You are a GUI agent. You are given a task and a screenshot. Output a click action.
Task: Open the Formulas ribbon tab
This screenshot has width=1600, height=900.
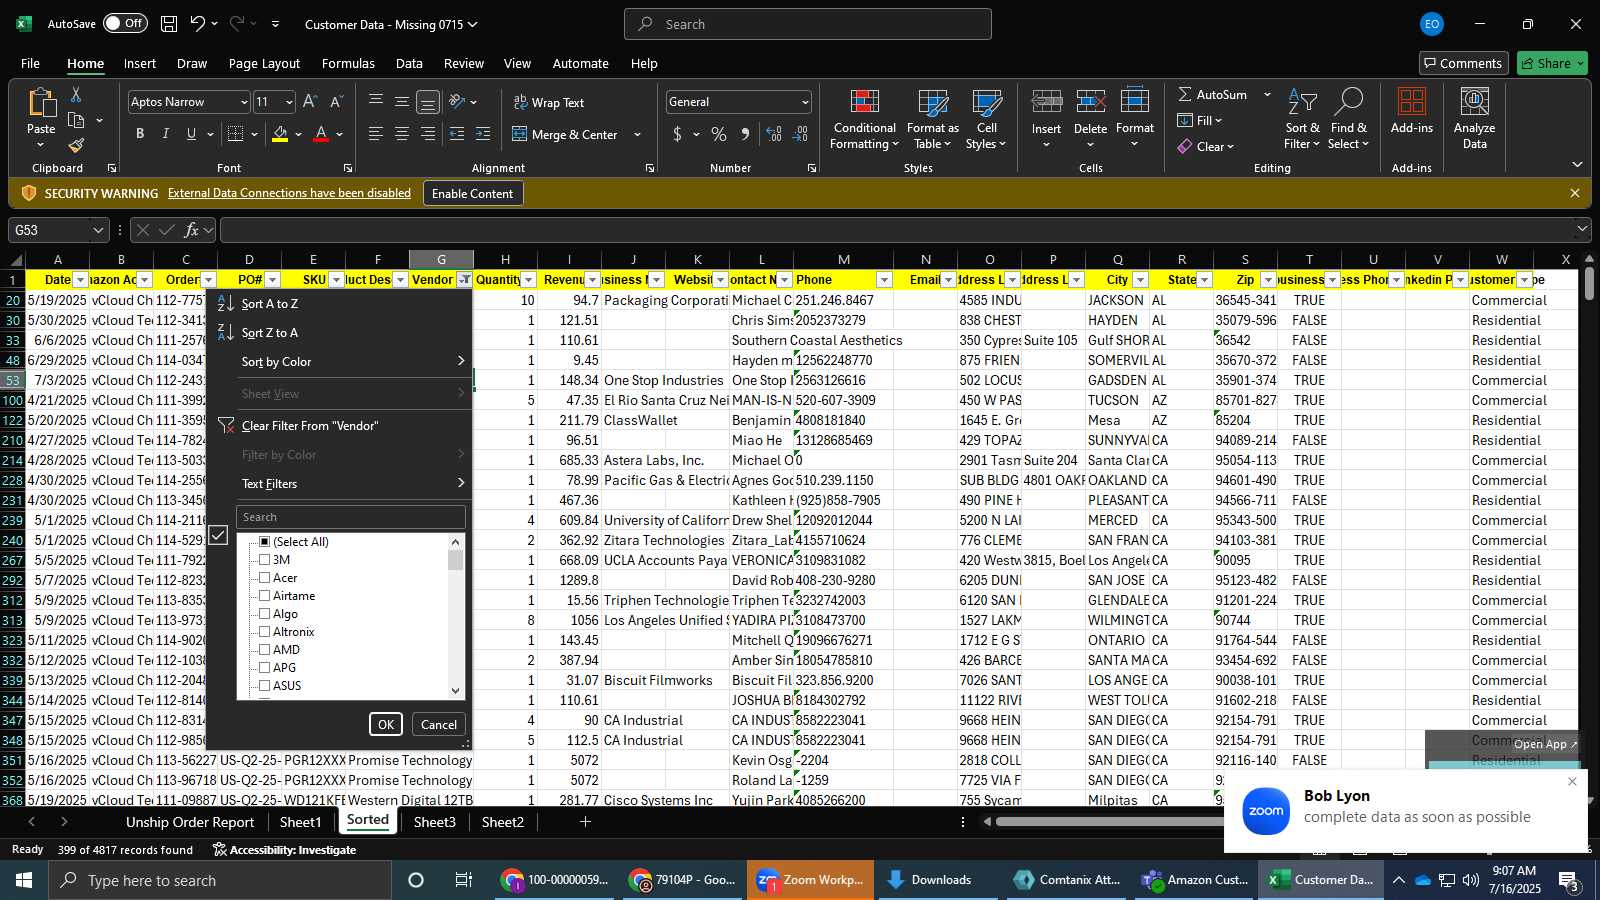click(x=348, y=63)
